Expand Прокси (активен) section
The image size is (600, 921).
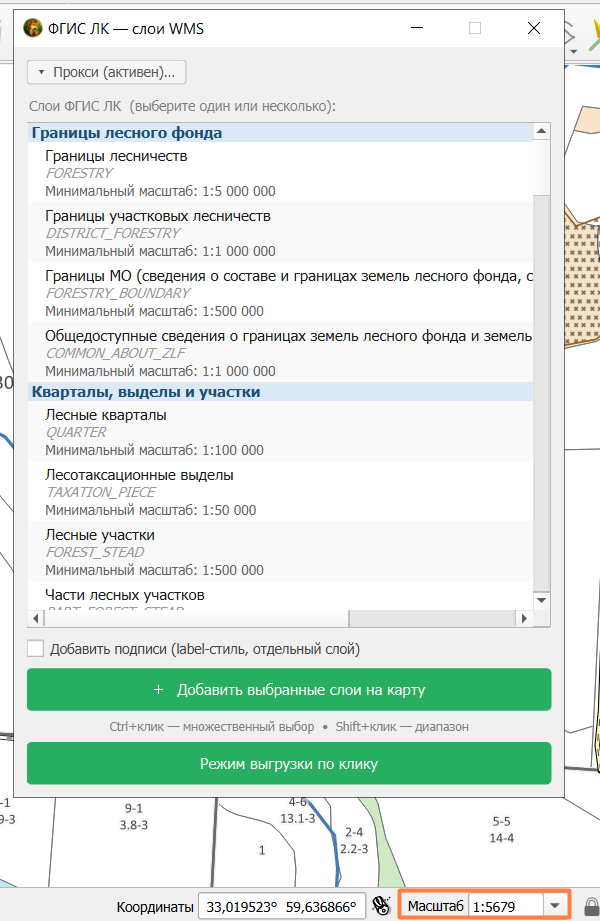pyautogui.click(x=106, y=72)
